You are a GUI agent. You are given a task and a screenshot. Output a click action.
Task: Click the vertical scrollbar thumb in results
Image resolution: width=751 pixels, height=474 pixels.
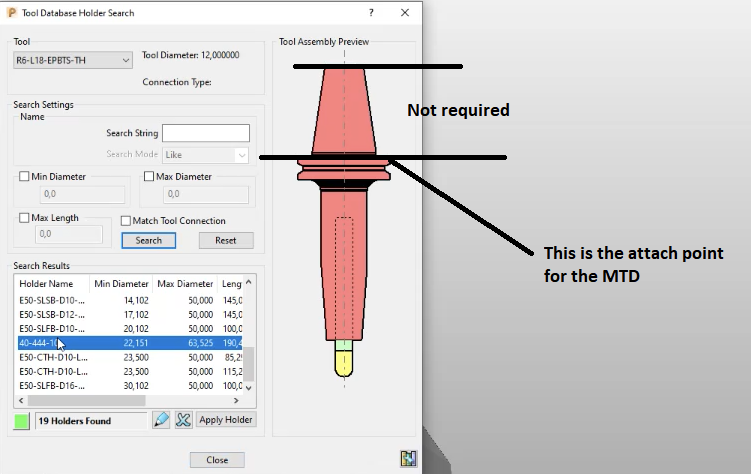pos(249,364)
